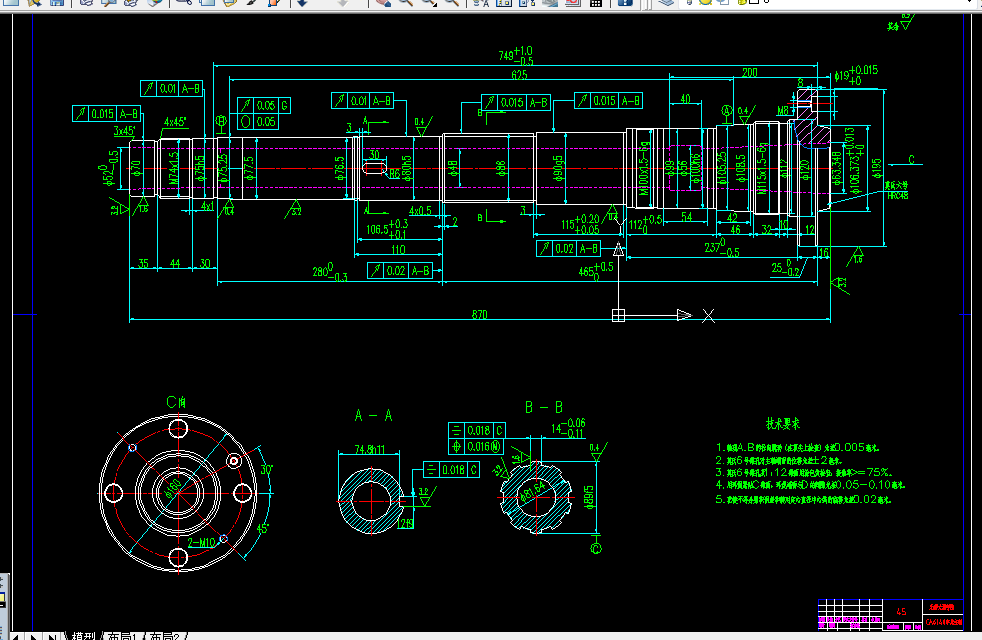Select the 45° angle dimension in C view

point(262,528)
